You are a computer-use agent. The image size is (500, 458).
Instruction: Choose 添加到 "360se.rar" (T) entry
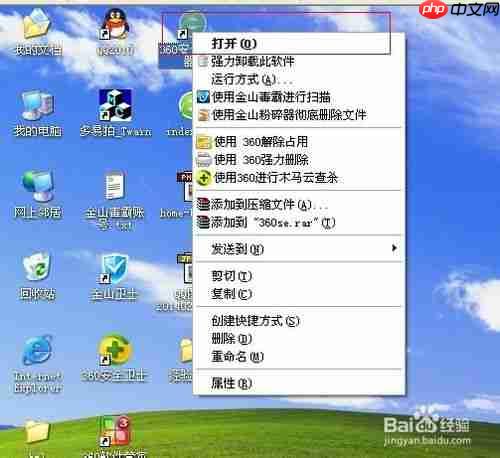coord(299,223)
